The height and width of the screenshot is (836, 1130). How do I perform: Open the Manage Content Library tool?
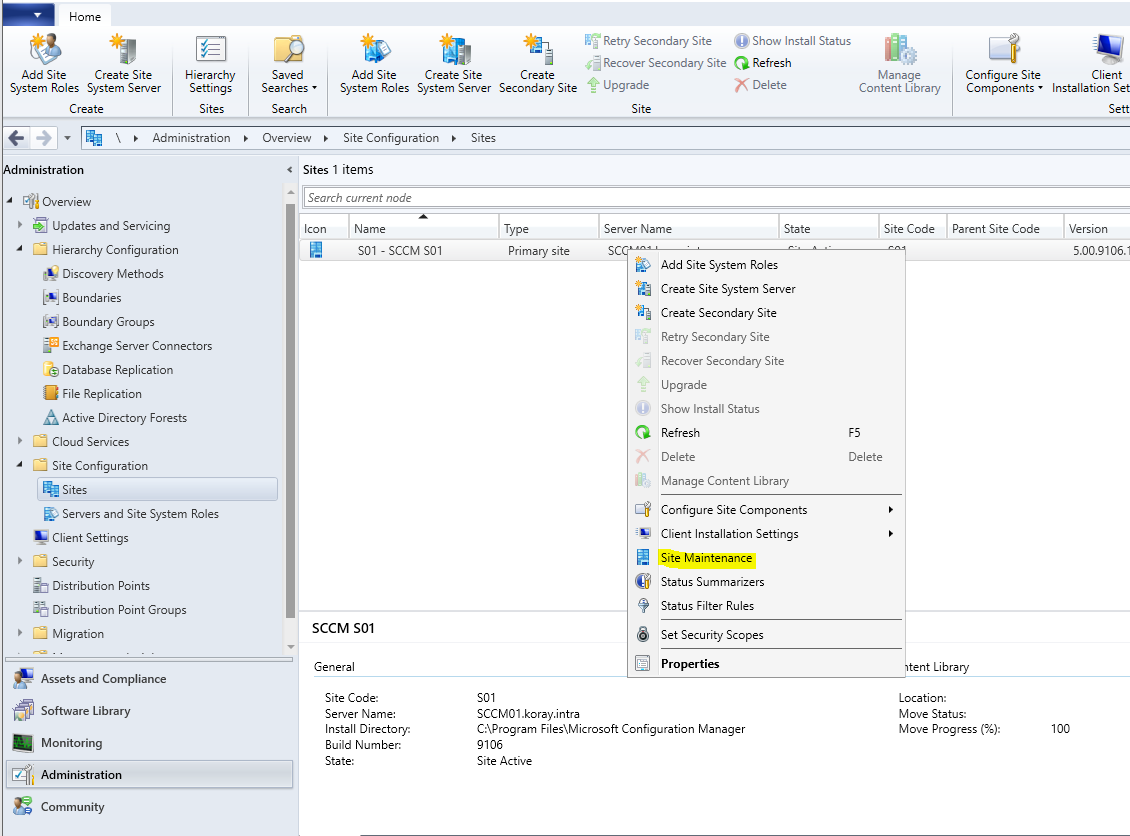898,60
